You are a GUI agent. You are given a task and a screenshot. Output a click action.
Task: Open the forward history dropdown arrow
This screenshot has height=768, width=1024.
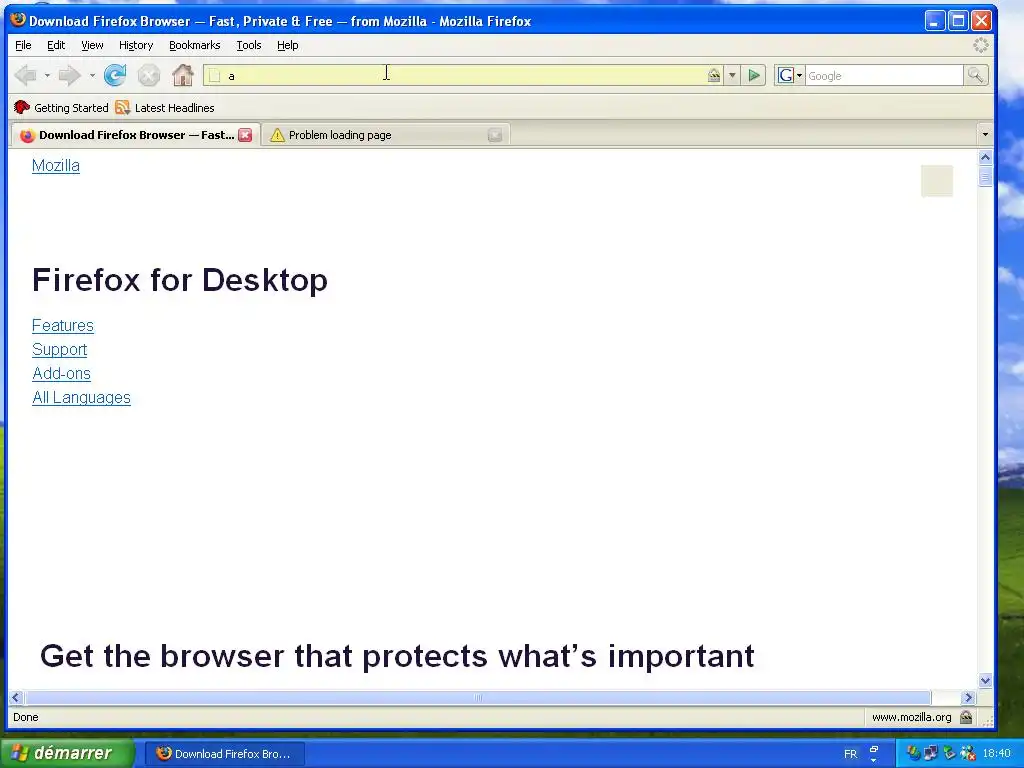point(92,76)
